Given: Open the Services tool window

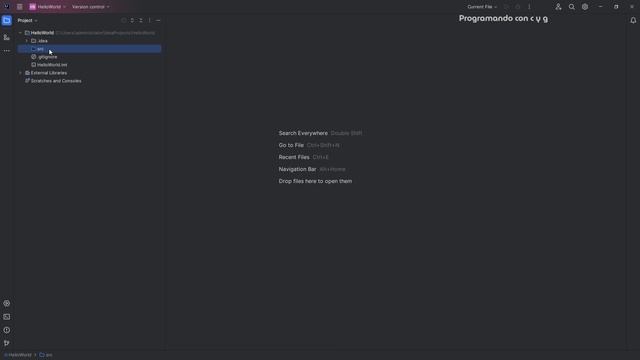Looking at the screenshot, I should [x=7, y=303].
